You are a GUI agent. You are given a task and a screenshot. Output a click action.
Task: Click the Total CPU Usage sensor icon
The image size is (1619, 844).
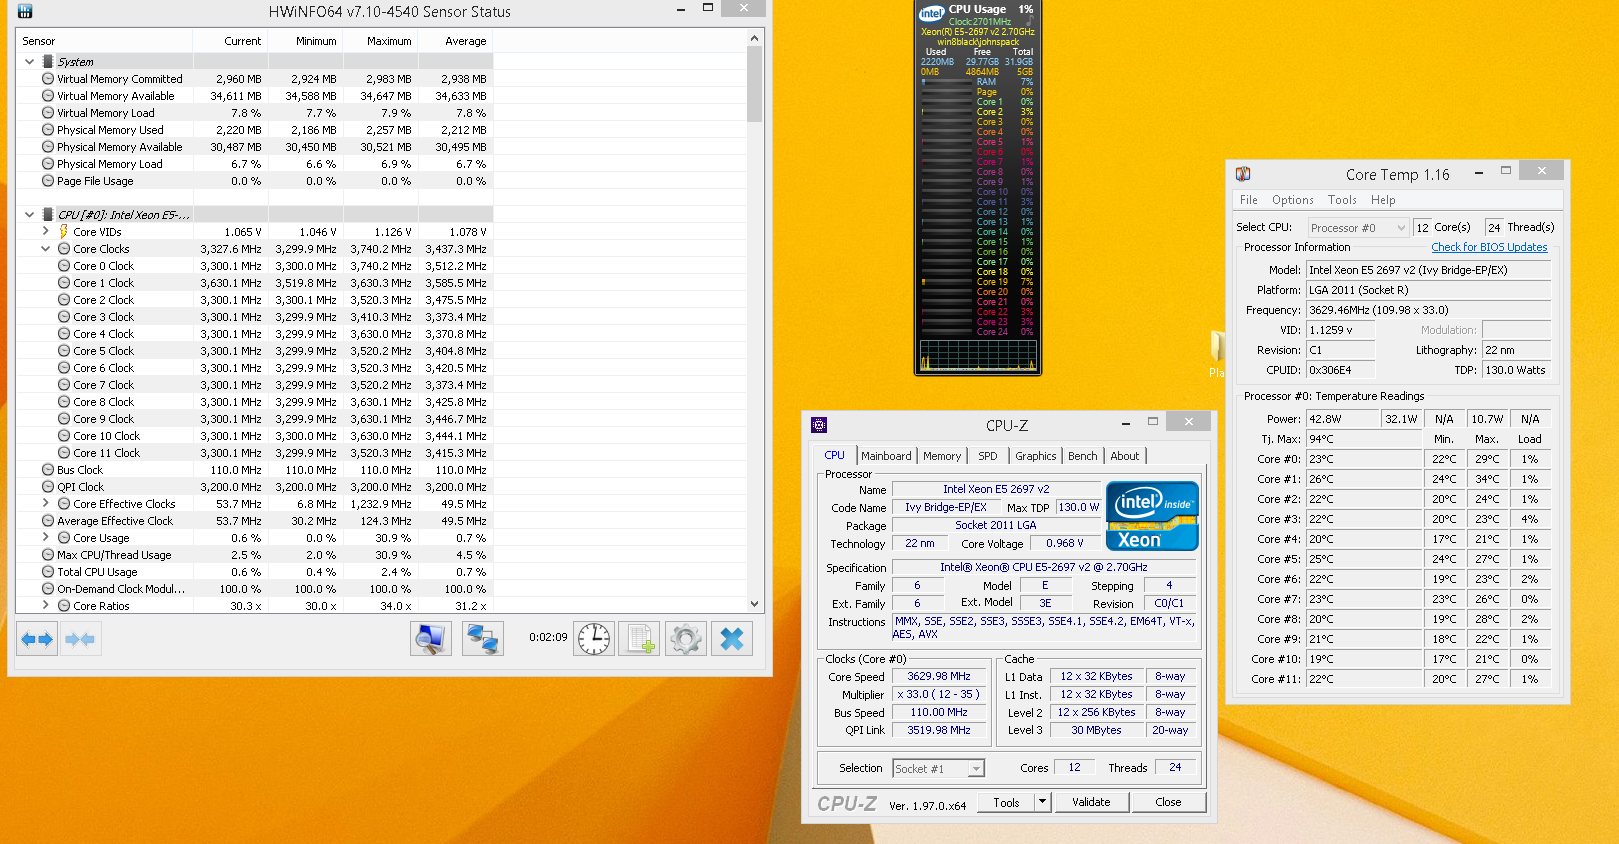click(48, 572)
